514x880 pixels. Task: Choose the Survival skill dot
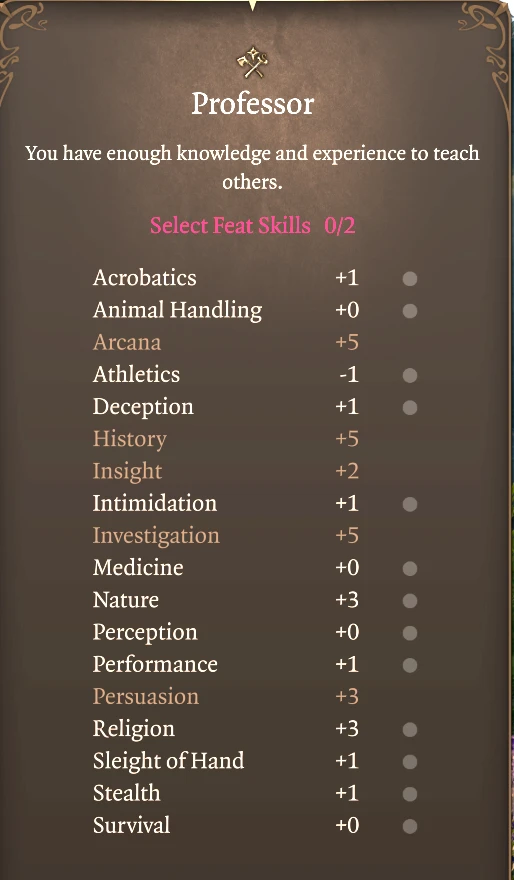pyautogui.click(x=410, y=826)
